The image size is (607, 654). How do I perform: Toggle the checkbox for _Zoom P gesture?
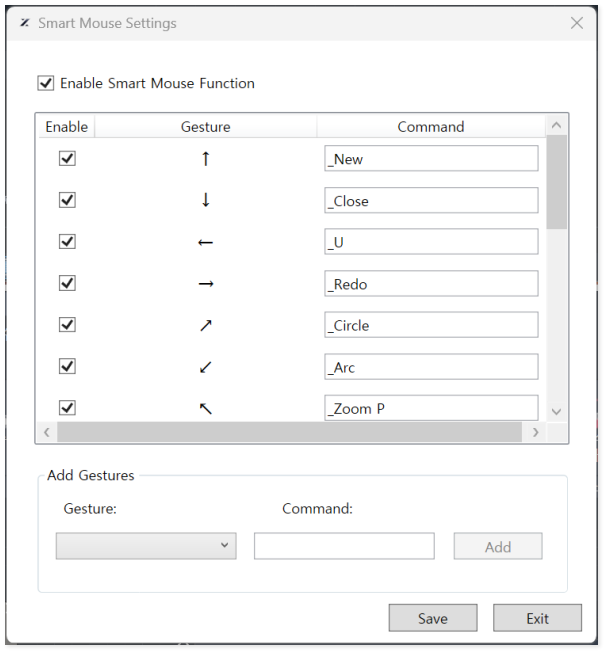click(x=67, y=407)
